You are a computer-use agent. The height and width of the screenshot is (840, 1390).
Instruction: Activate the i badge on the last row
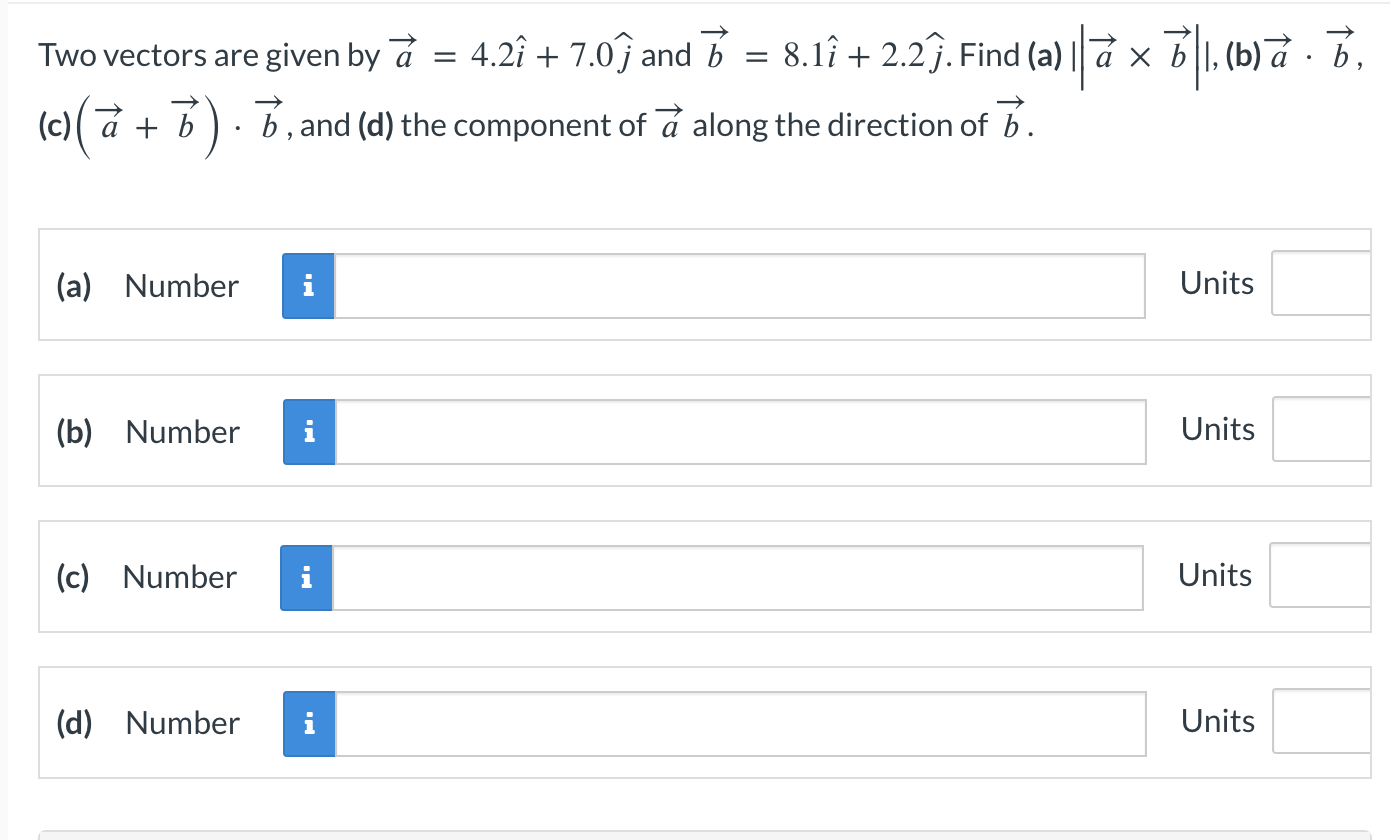point(308,723)
